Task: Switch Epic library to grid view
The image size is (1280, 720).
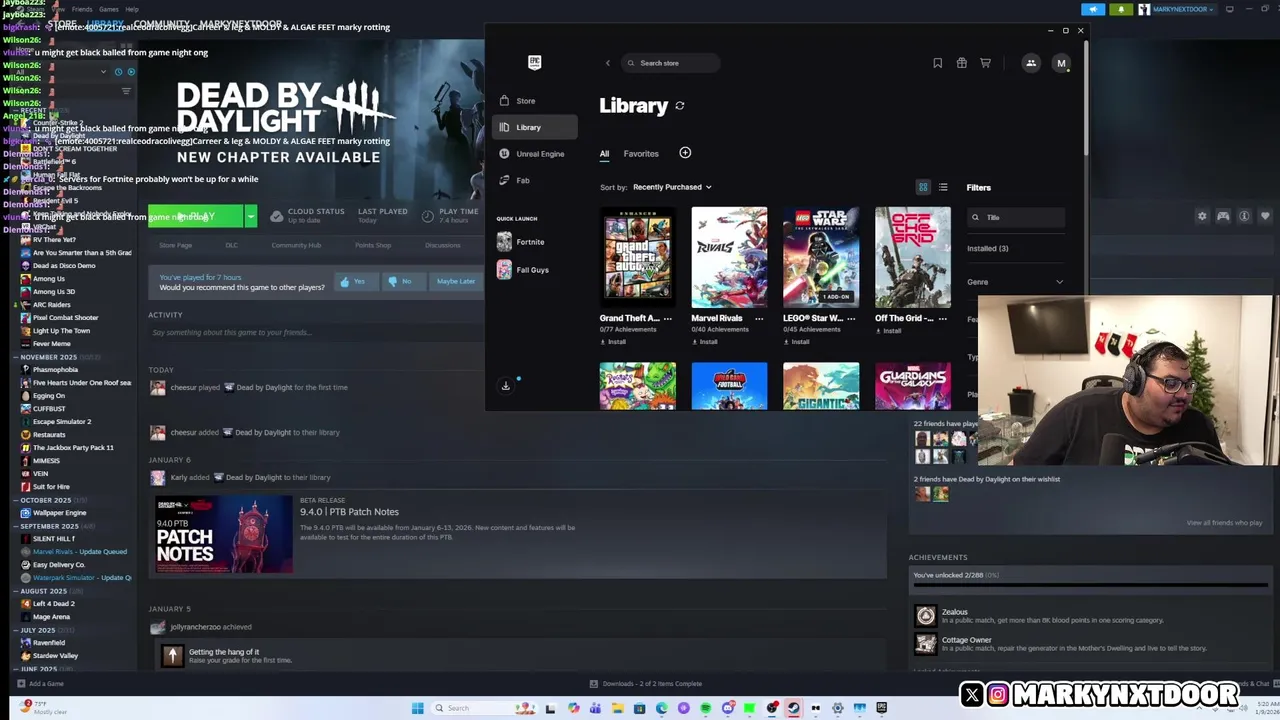Action: (x=923, y=187)
